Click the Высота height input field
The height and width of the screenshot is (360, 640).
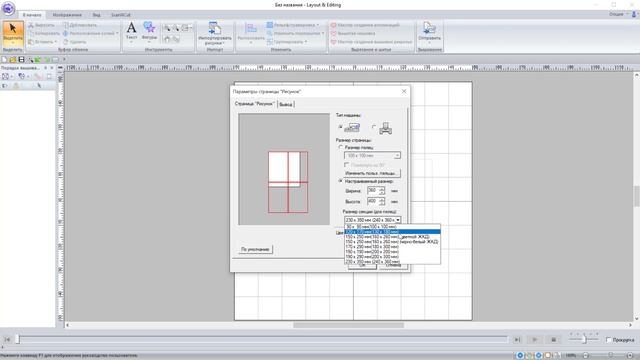pos(373,202)
